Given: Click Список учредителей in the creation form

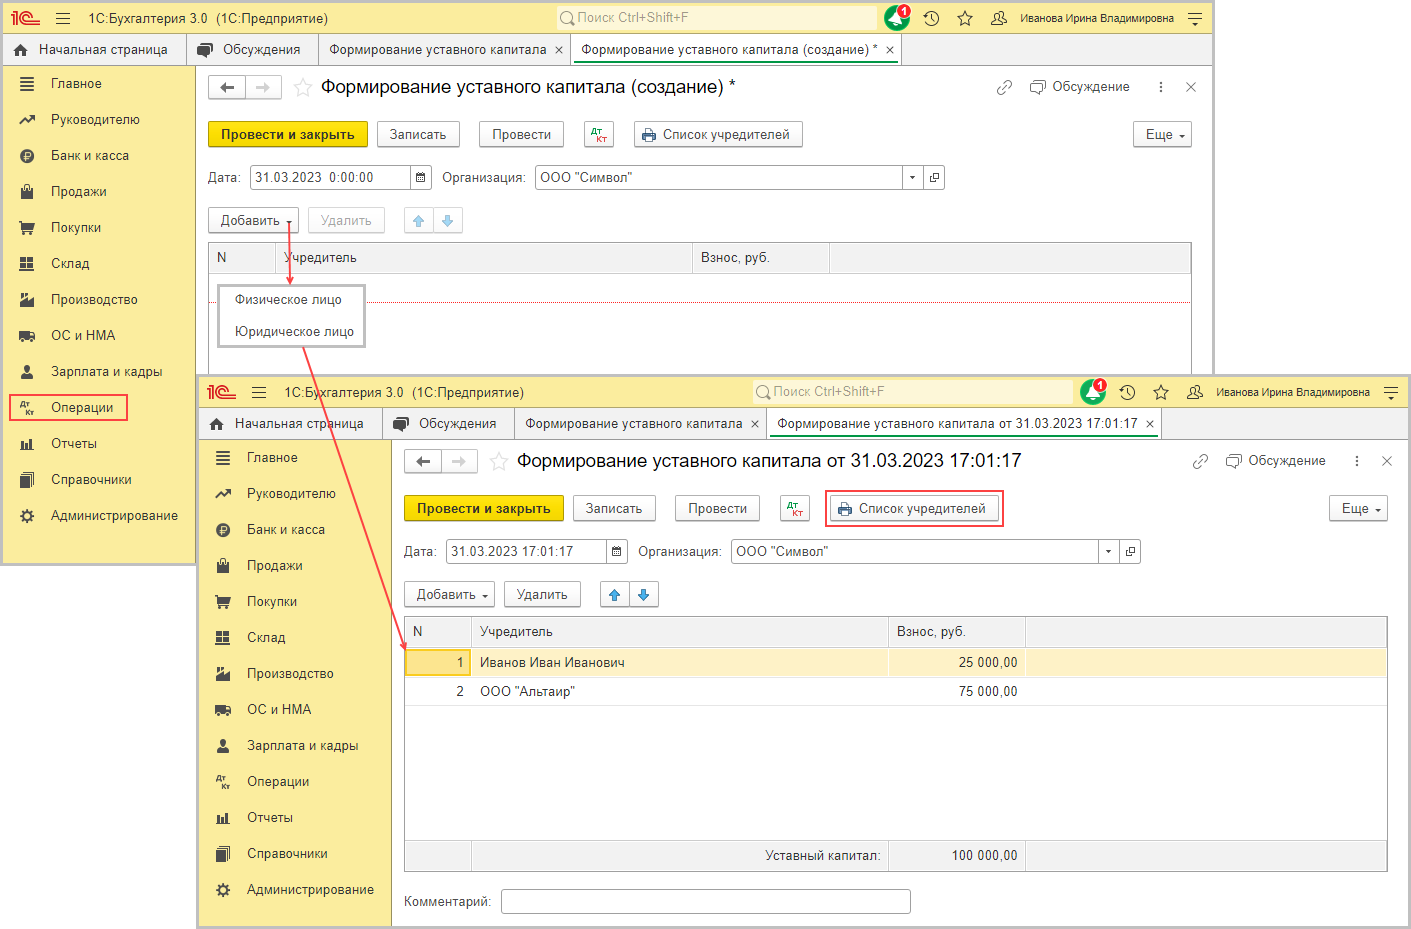Looking at the screenshot, I should pyautogui.click(x=718, y=135).
